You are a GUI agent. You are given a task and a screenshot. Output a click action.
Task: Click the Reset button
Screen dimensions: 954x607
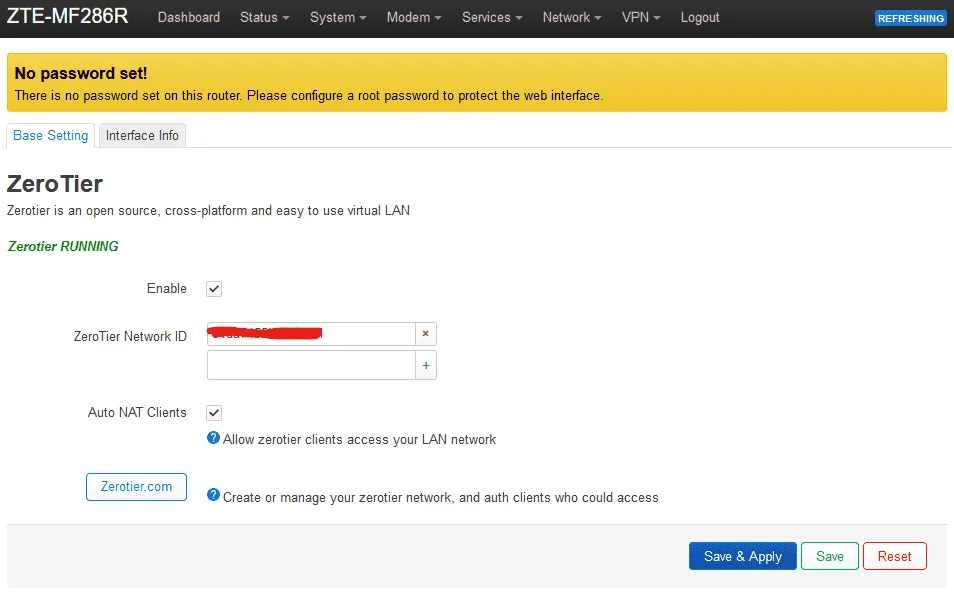point(894,557)
